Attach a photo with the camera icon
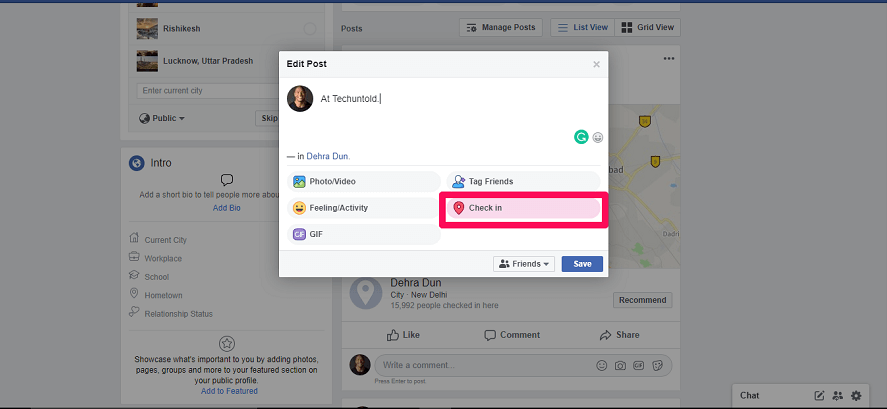 click(x=621, y=365)
